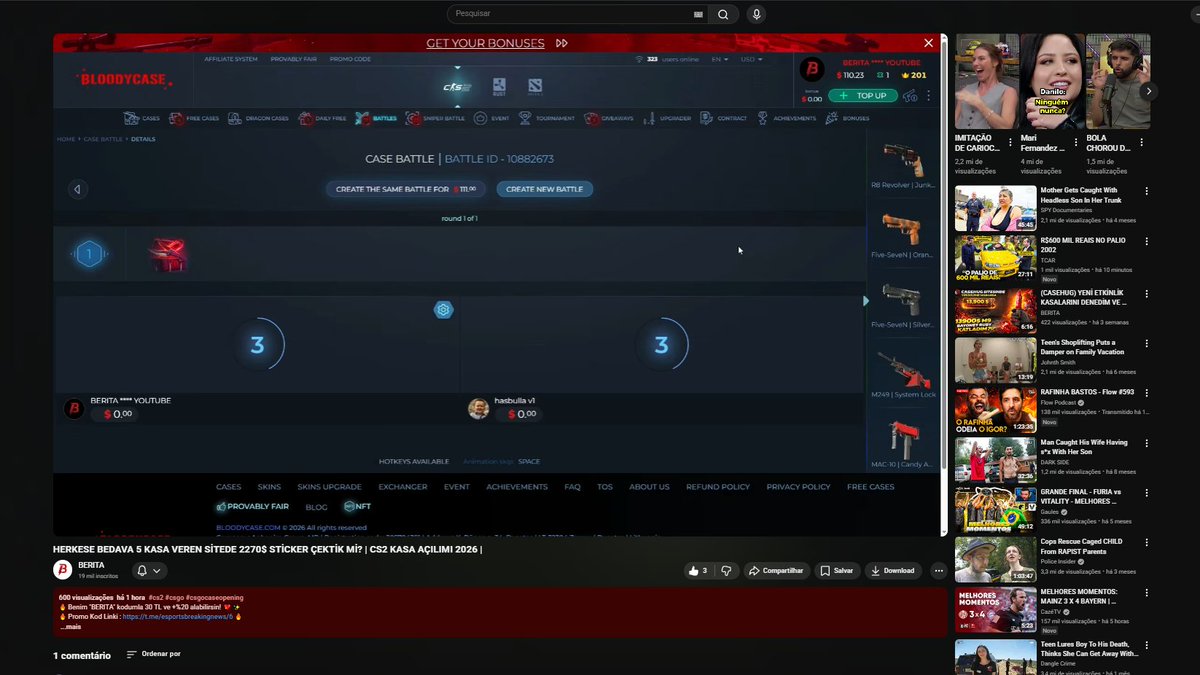
Task: Open the Upgrader nav tab
Action: [667, 118]
